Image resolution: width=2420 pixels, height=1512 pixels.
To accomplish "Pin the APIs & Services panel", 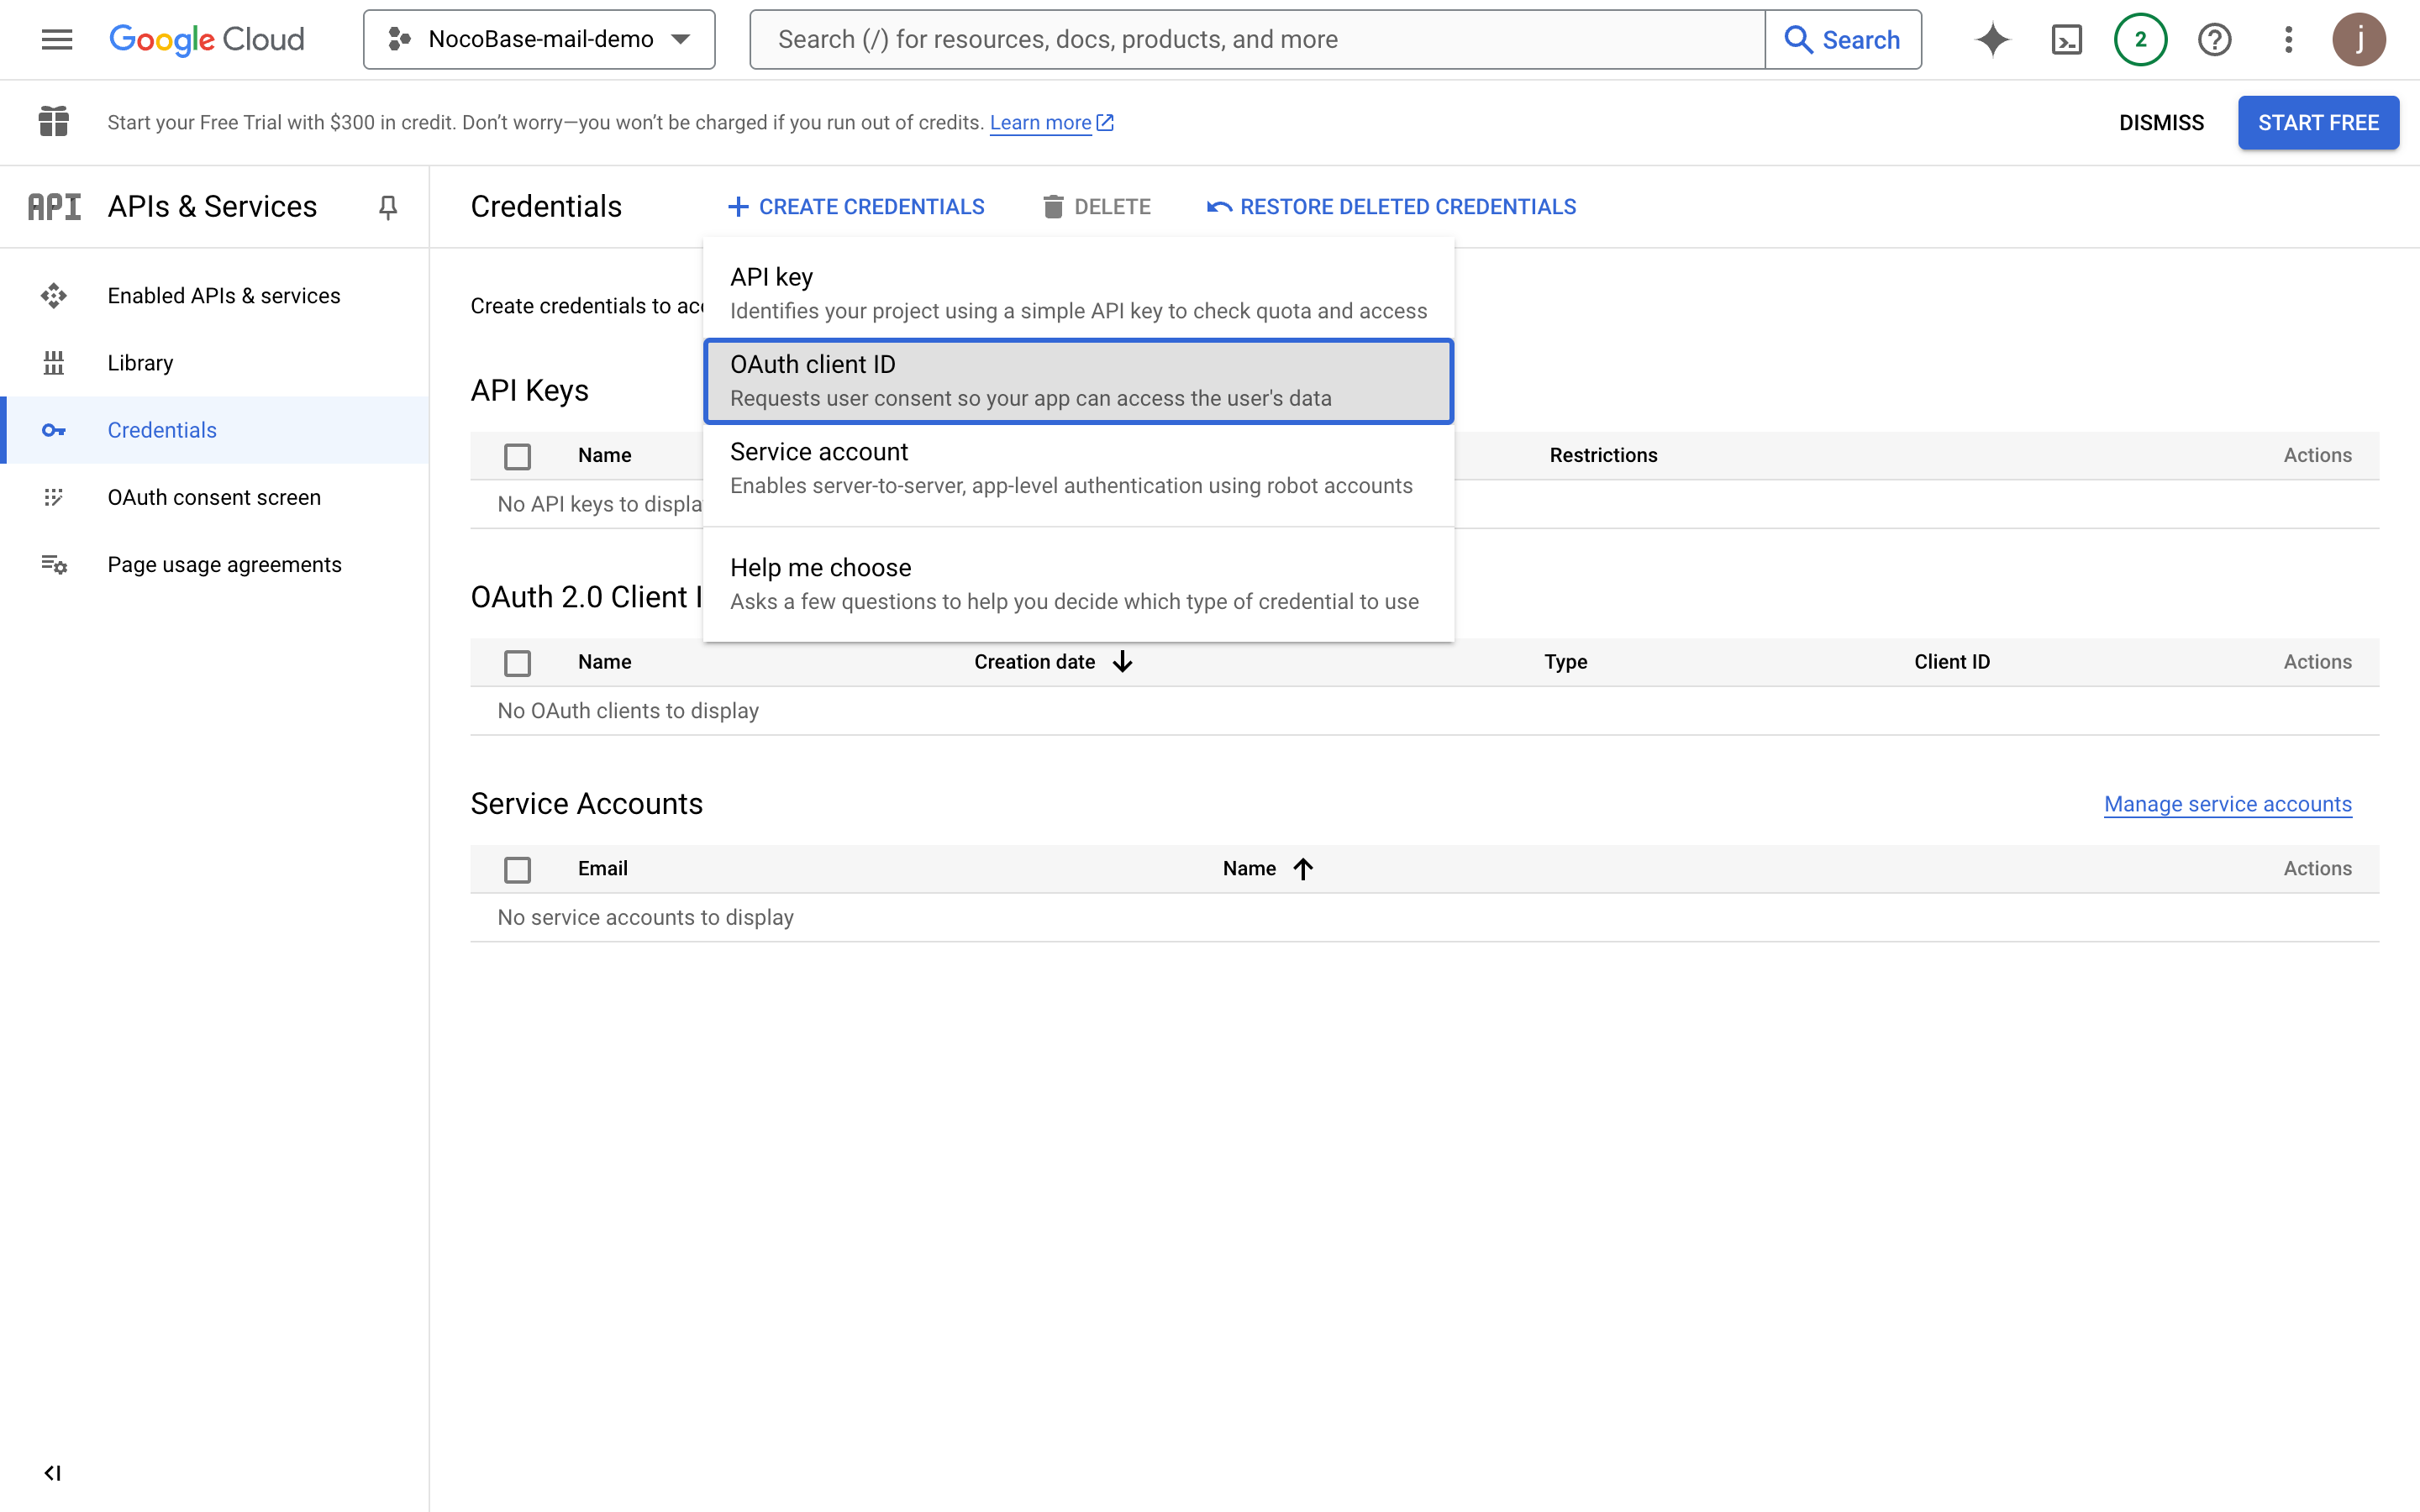I will click(x=388, y=206).
